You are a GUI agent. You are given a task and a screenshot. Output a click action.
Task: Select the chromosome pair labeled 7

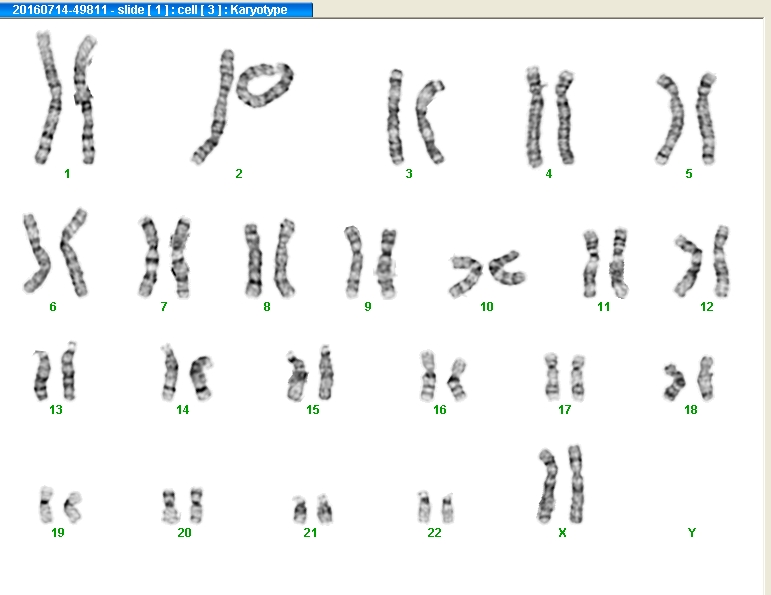click(164, 257)
